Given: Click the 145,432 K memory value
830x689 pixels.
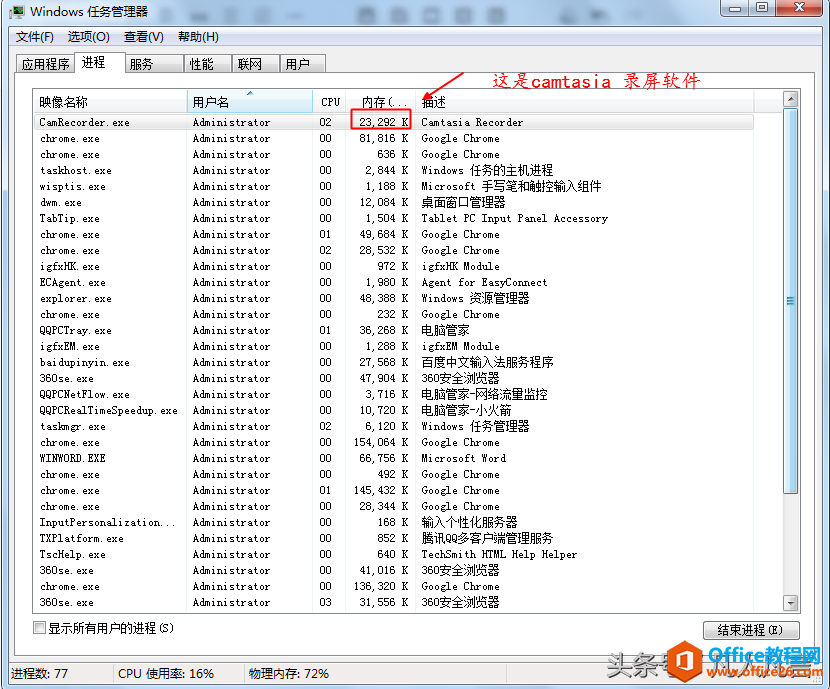Looking at the screenshot, I should coord(381,491).
